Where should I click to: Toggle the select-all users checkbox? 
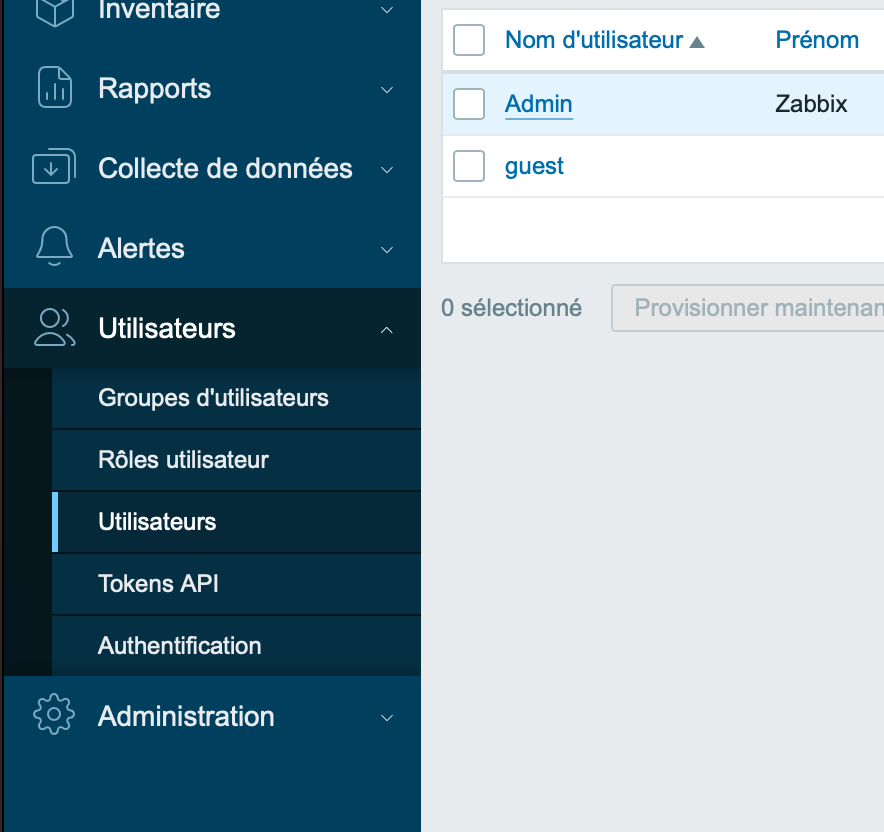pyautogui.click(x=469, y=41)
